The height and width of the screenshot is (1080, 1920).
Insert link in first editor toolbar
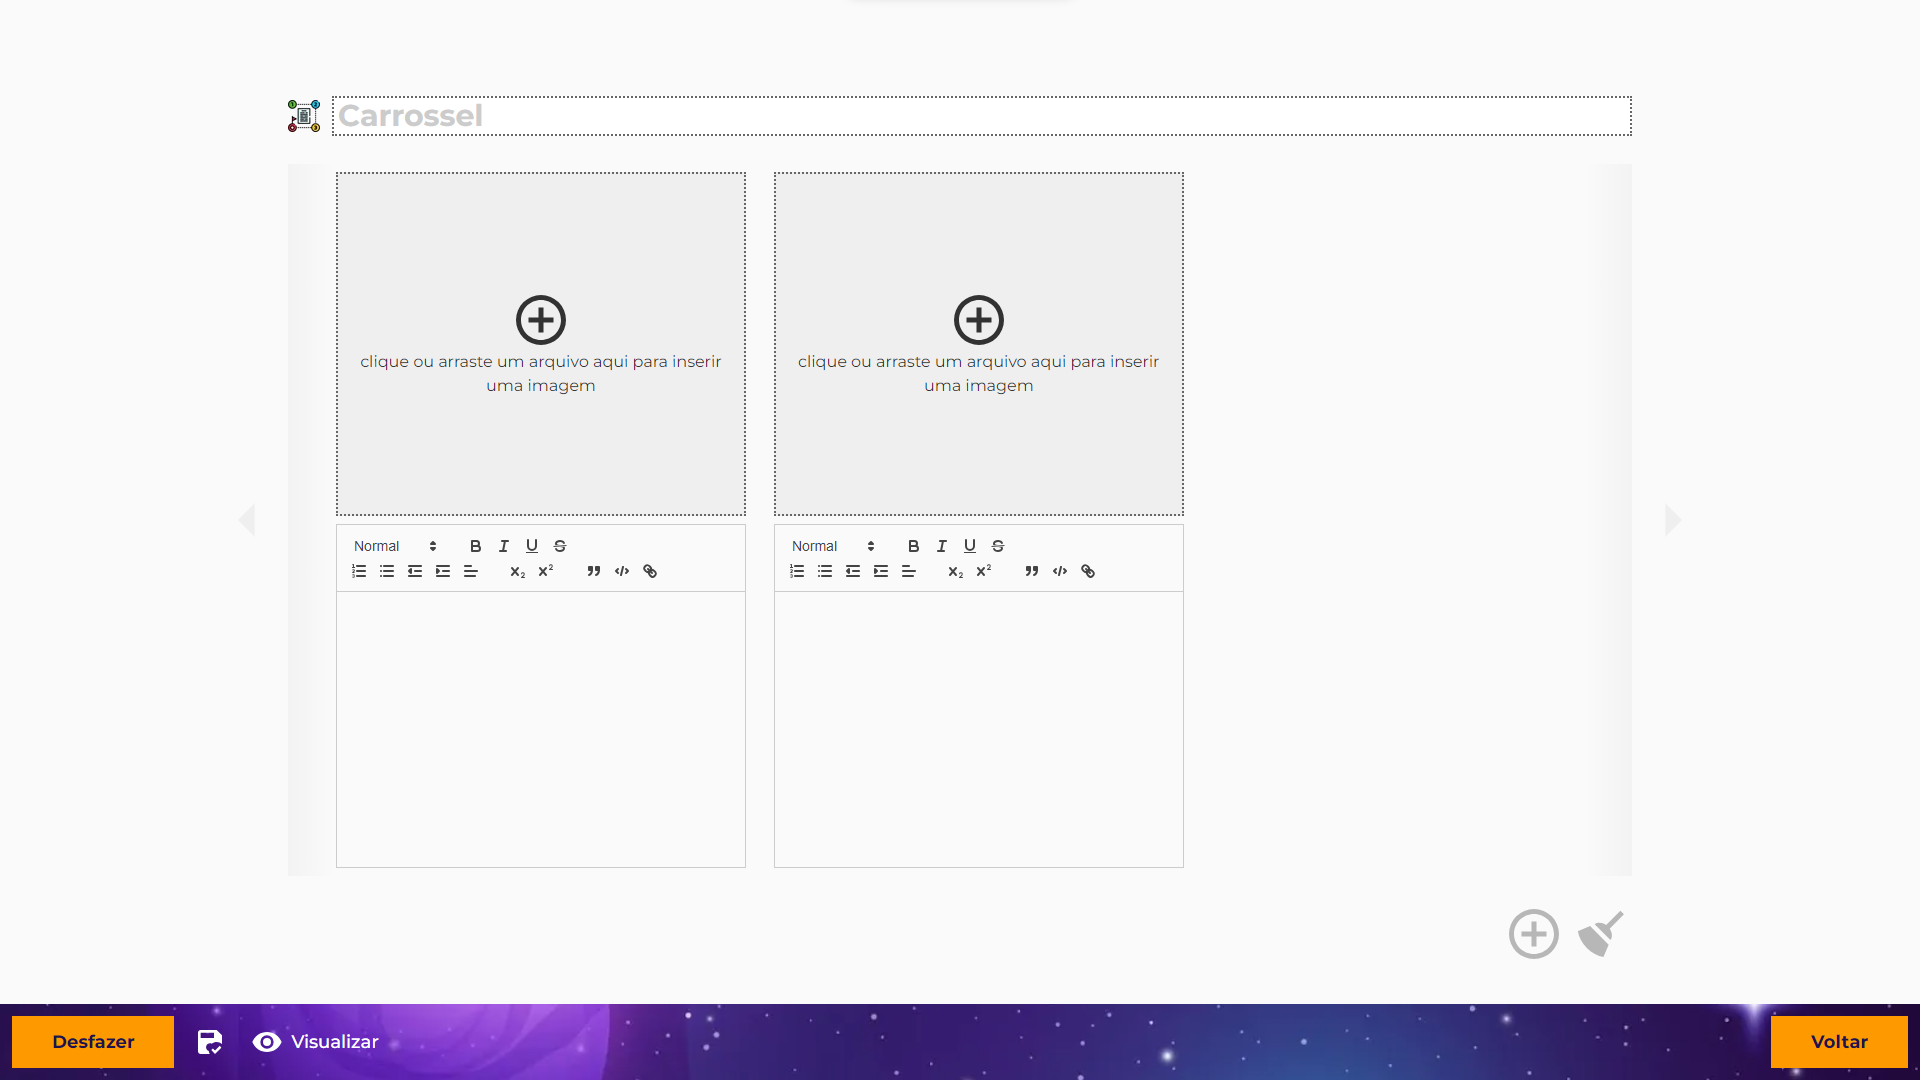650,571
